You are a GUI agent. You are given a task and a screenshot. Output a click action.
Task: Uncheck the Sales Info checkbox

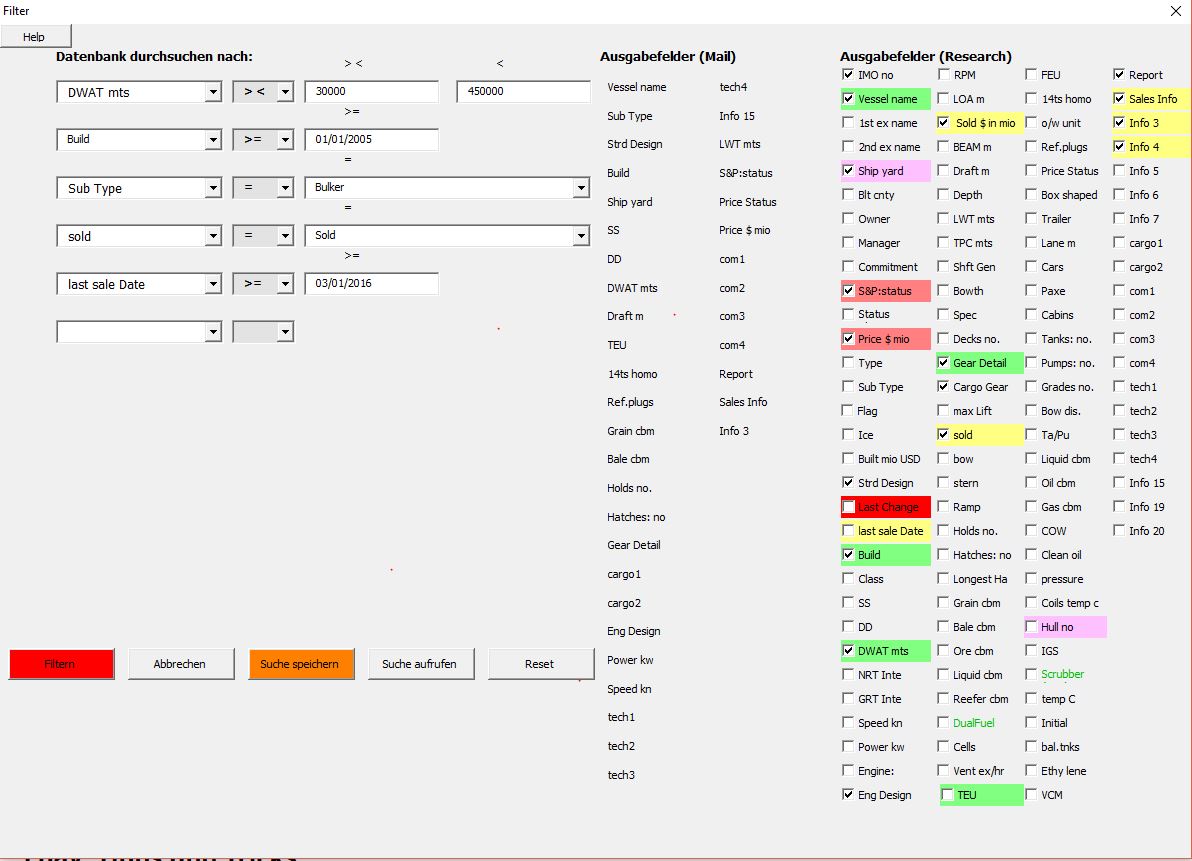point(1120,99)
